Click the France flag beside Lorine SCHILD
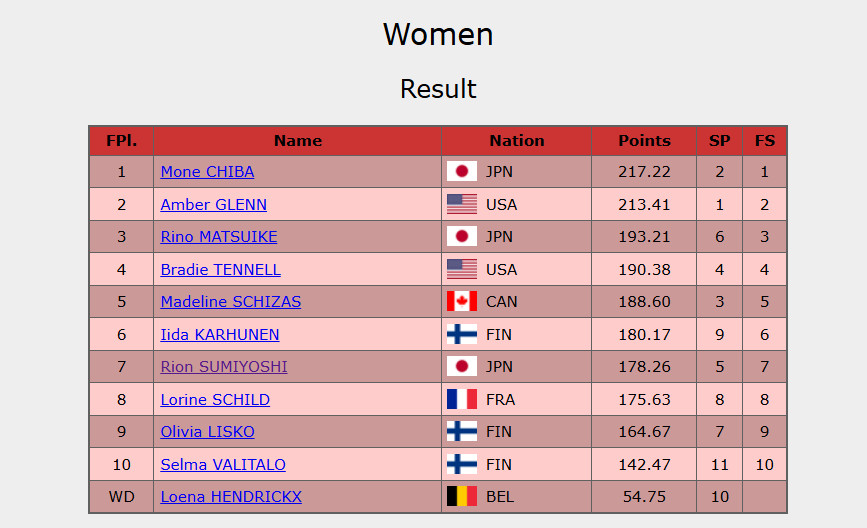Image resolution: width=867 pixels, height=528 pixels. pyautogui.click(x=461, y=399)
